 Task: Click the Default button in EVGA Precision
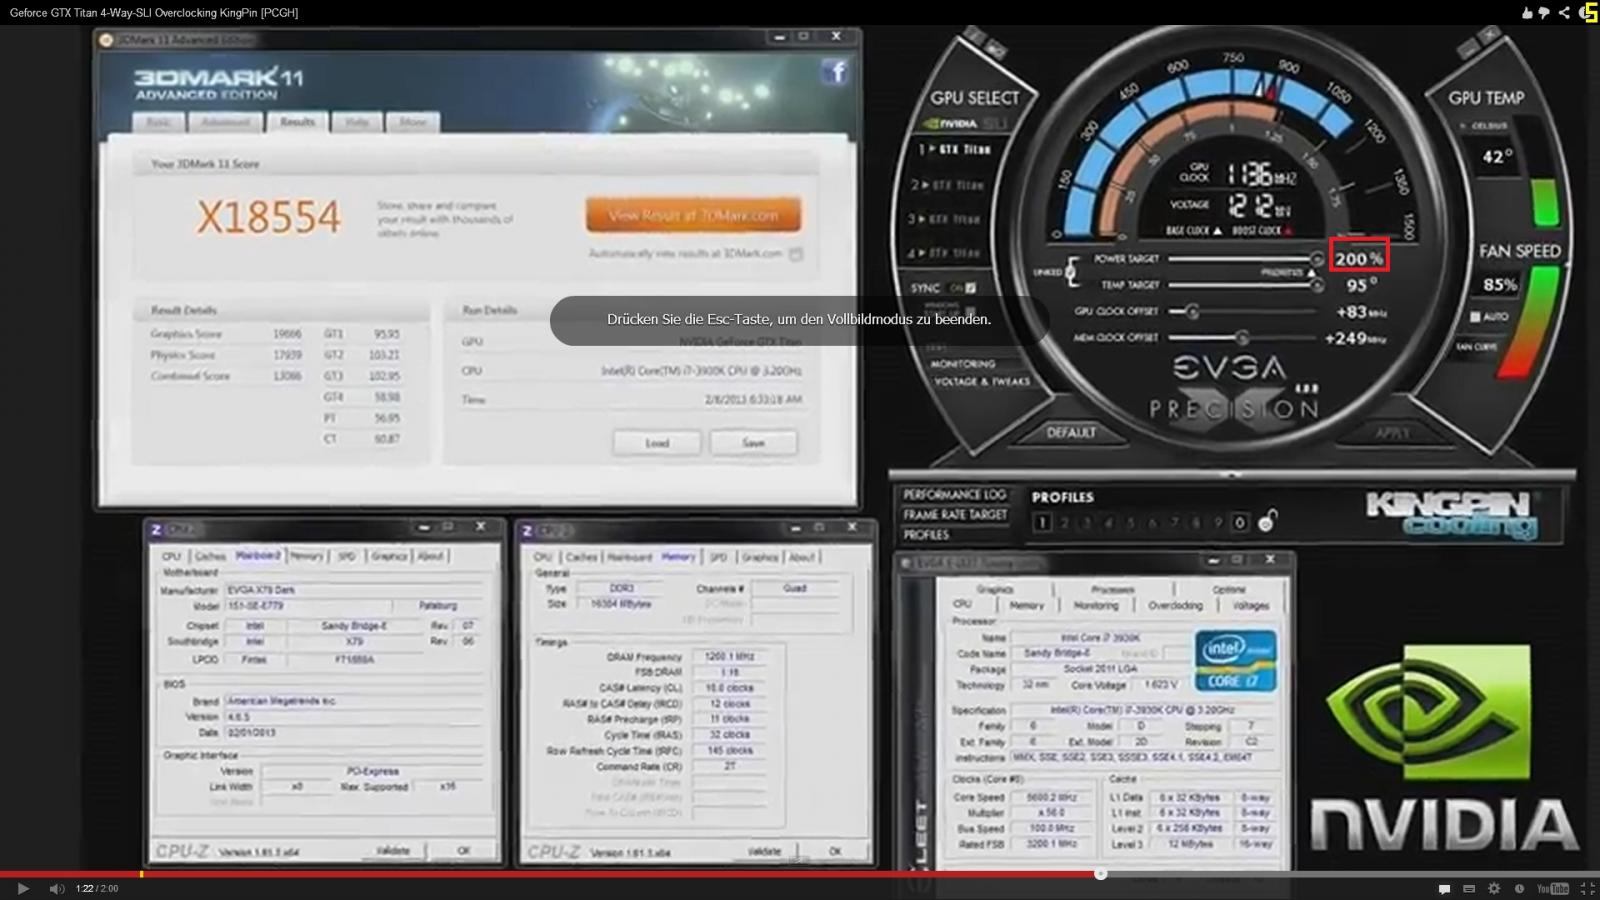tap(1071, 433)
